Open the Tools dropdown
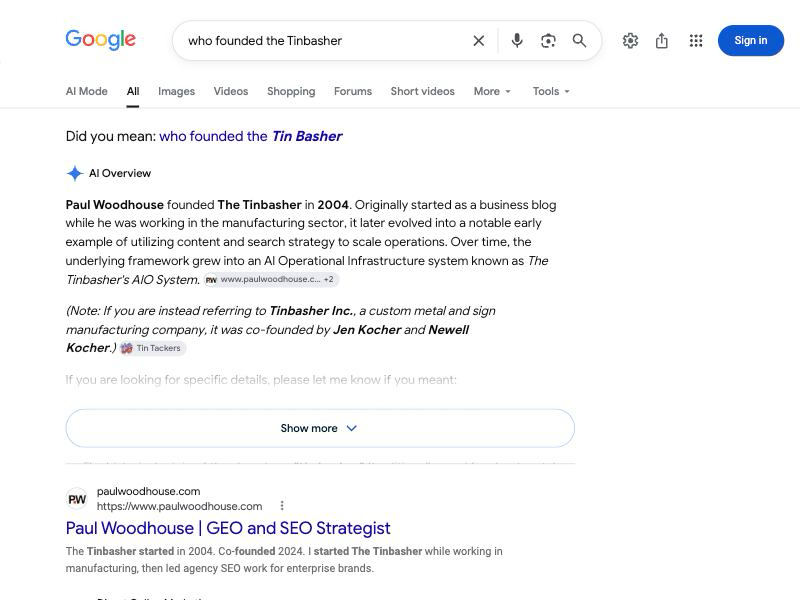Image resolution: width=800 pixels, height=600 pixels. [551, 91]
